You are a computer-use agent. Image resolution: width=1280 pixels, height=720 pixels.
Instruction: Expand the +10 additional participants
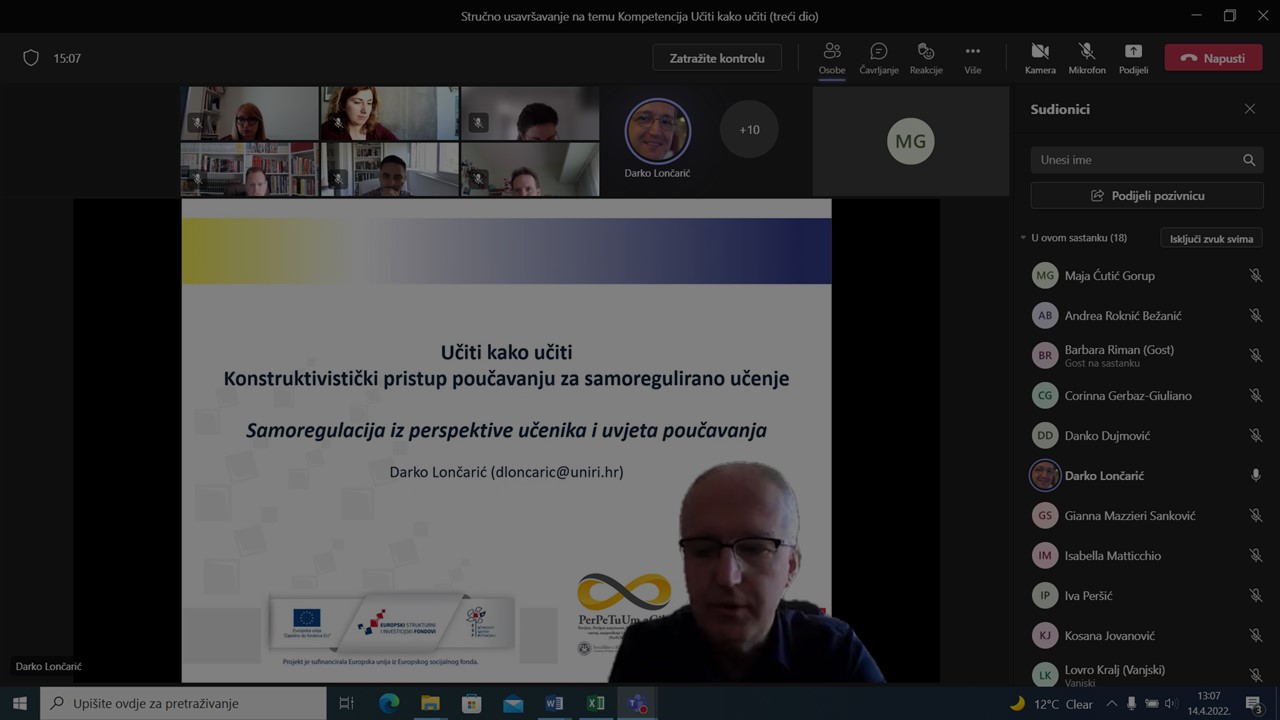pyautogui.click(x=749, y=130)
